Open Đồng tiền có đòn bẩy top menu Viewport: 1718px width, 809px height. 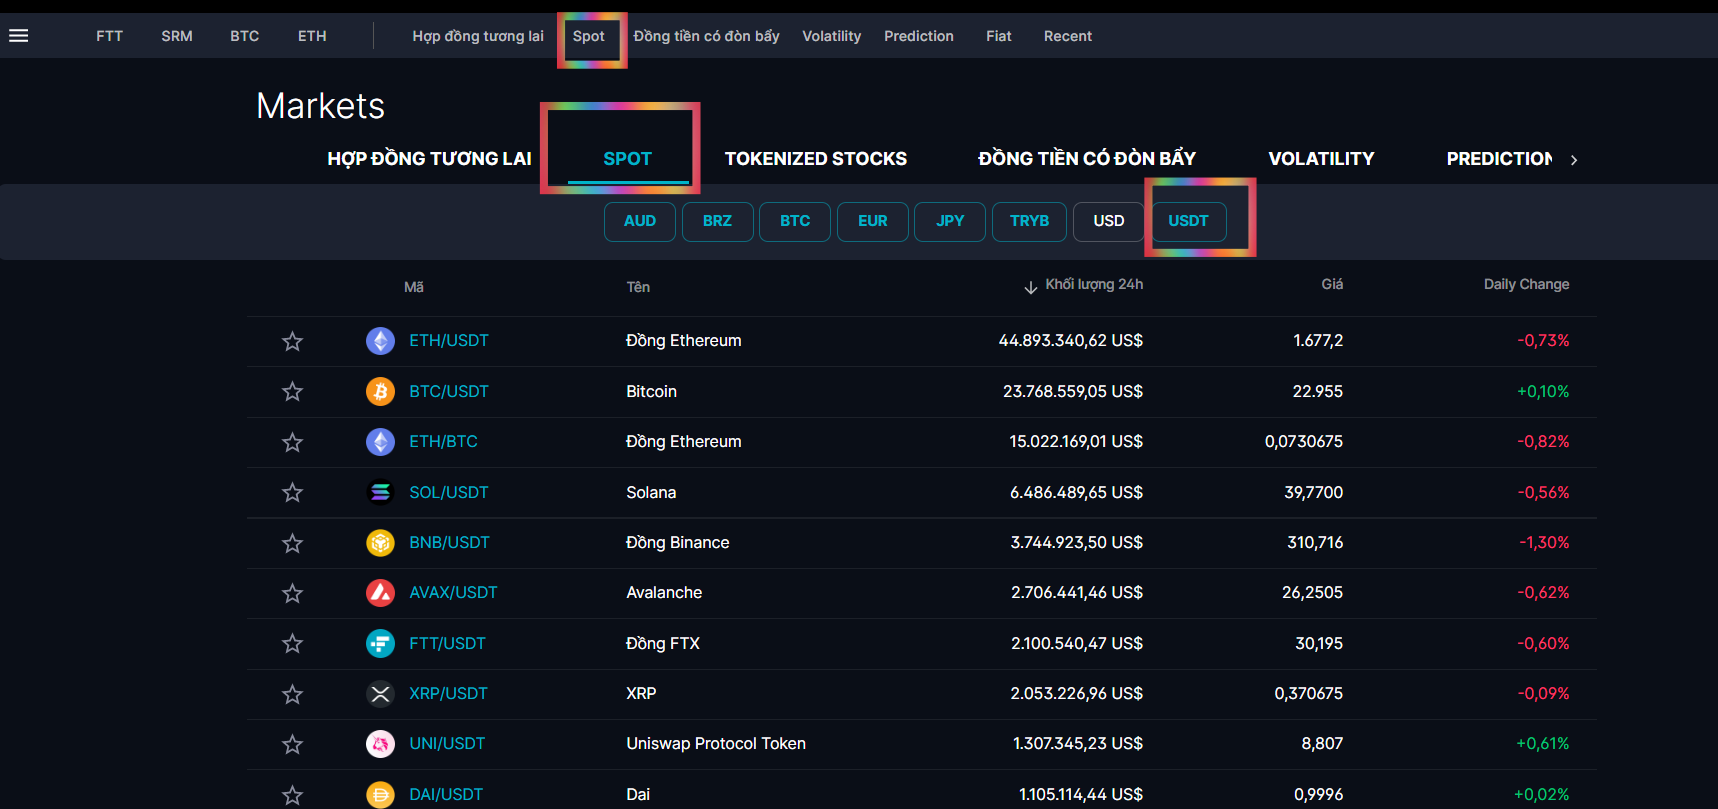706,36
